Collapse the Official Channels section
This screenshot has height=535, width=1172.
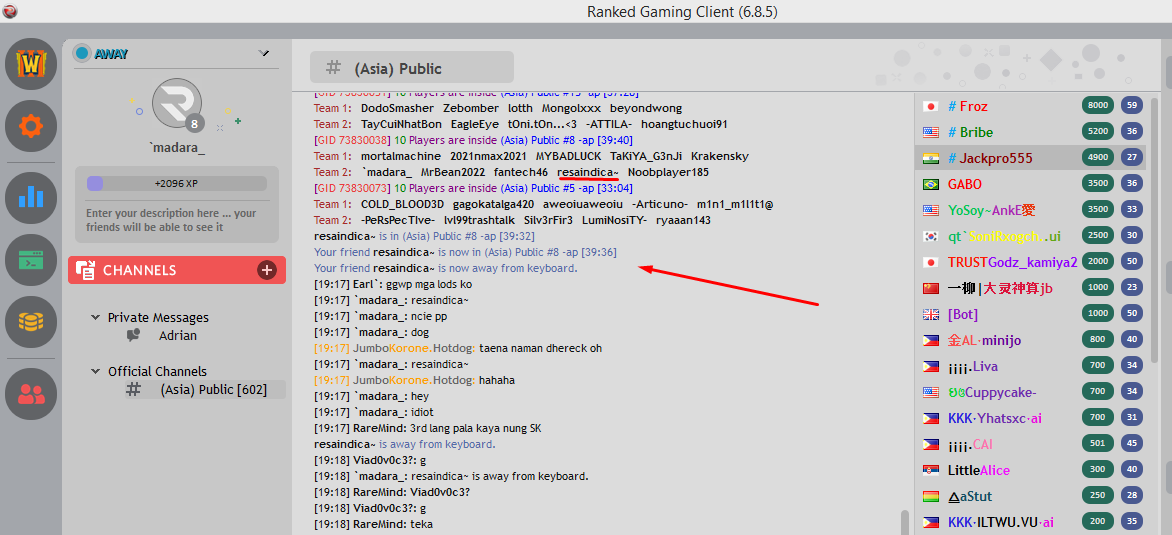pyautogui.click(x=95, y=371)
